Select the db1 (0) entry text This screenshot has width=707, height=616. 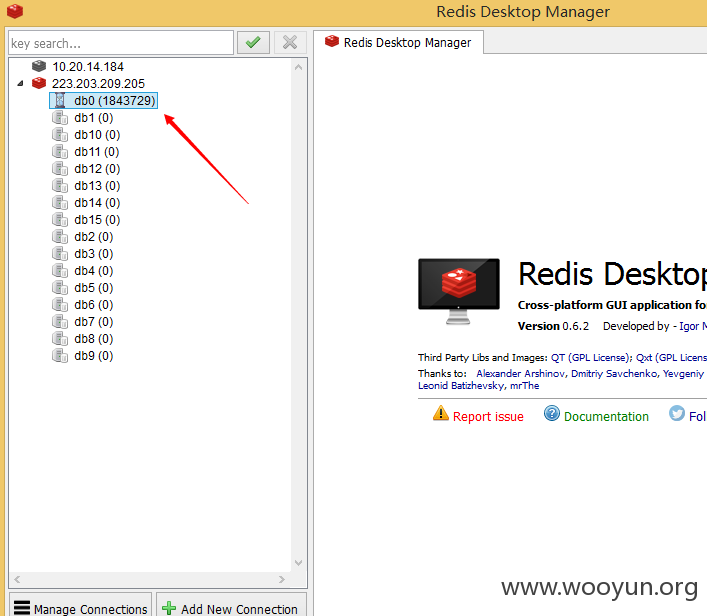[x=94, y=118]
